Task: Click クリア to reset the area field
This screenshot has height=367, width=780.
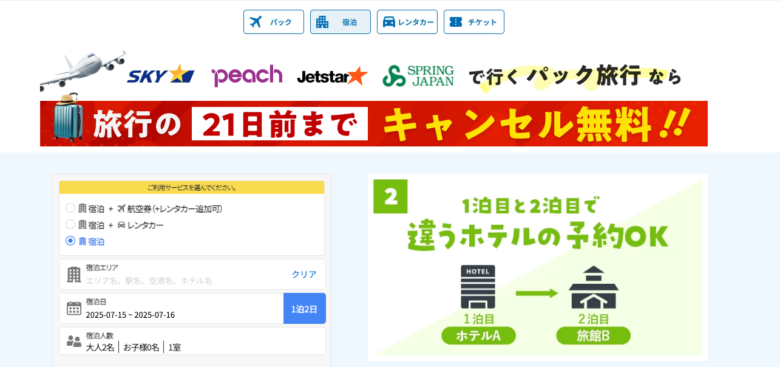Action: tap(303, 275)
